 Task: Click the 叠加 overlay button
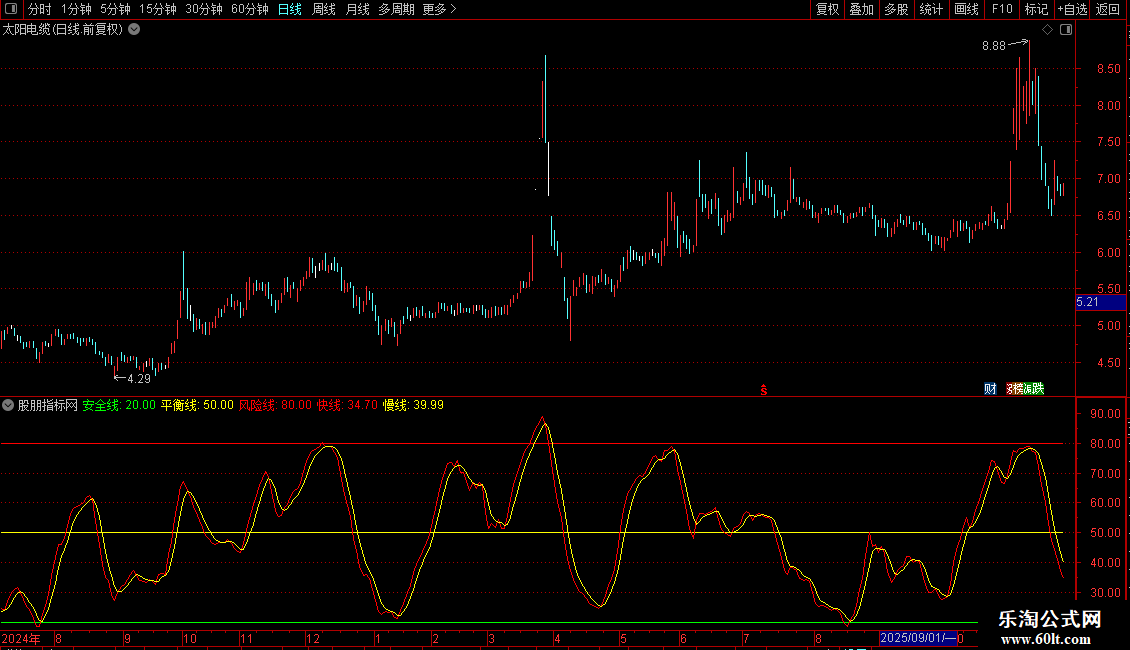click(x=861, y=9)
